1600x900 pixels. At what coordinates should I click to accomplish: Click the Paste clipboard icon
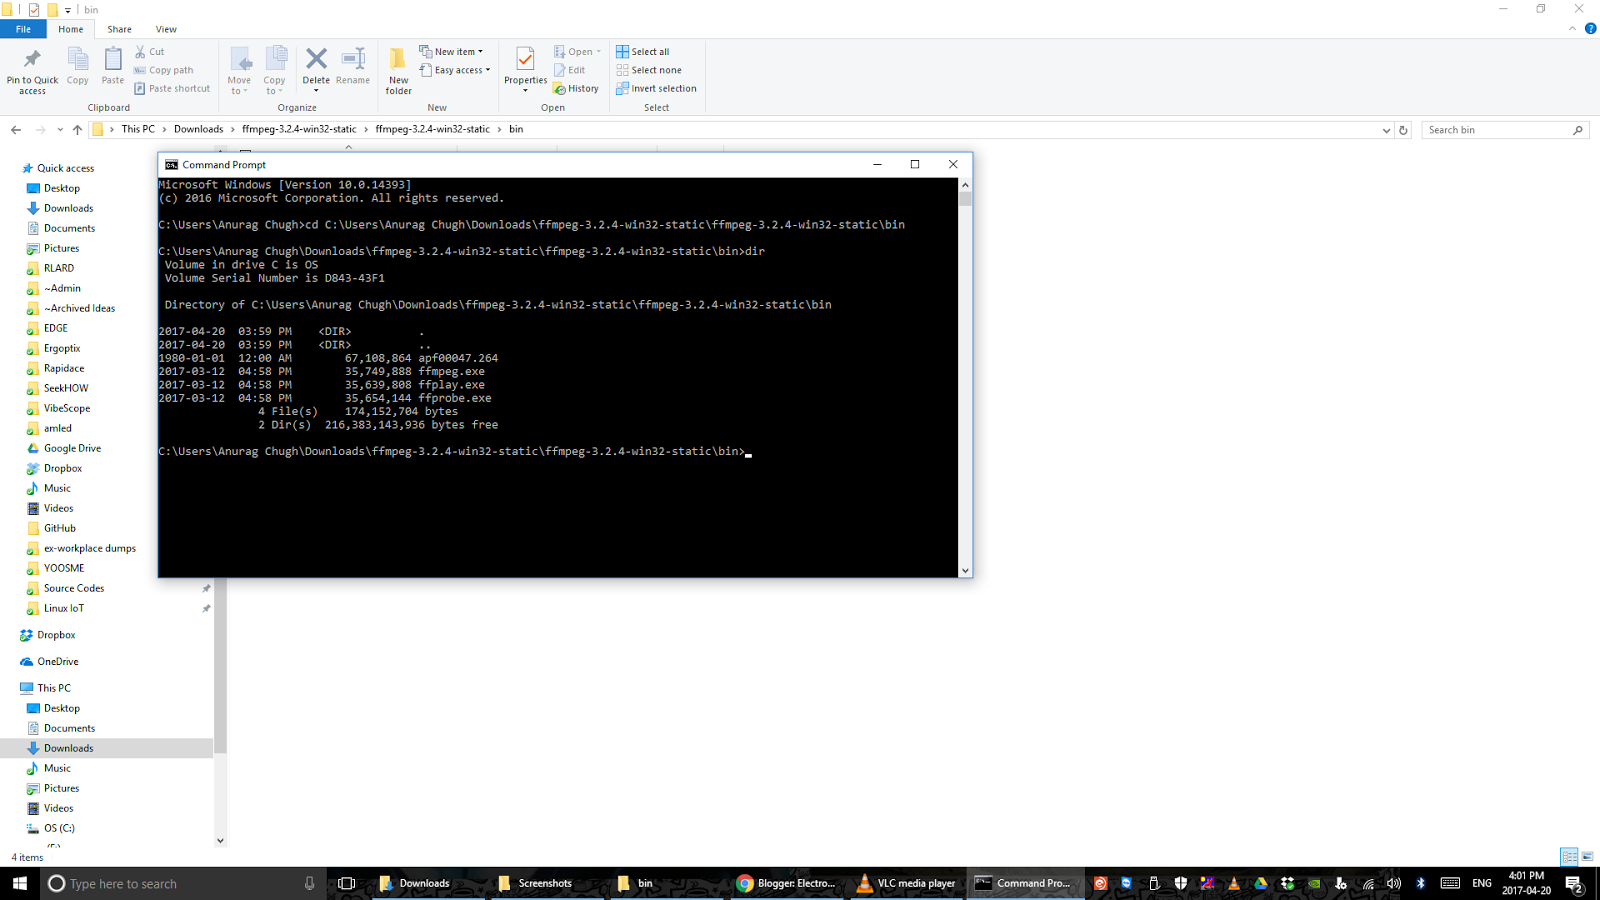[x=113, y=59]
